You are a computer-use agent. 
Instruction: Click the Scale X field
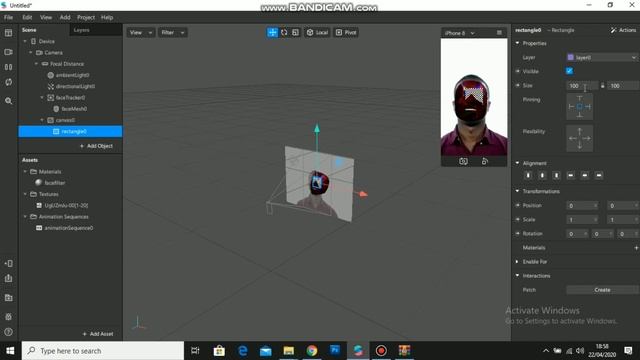pyautogui.click(x=582, y=220)
